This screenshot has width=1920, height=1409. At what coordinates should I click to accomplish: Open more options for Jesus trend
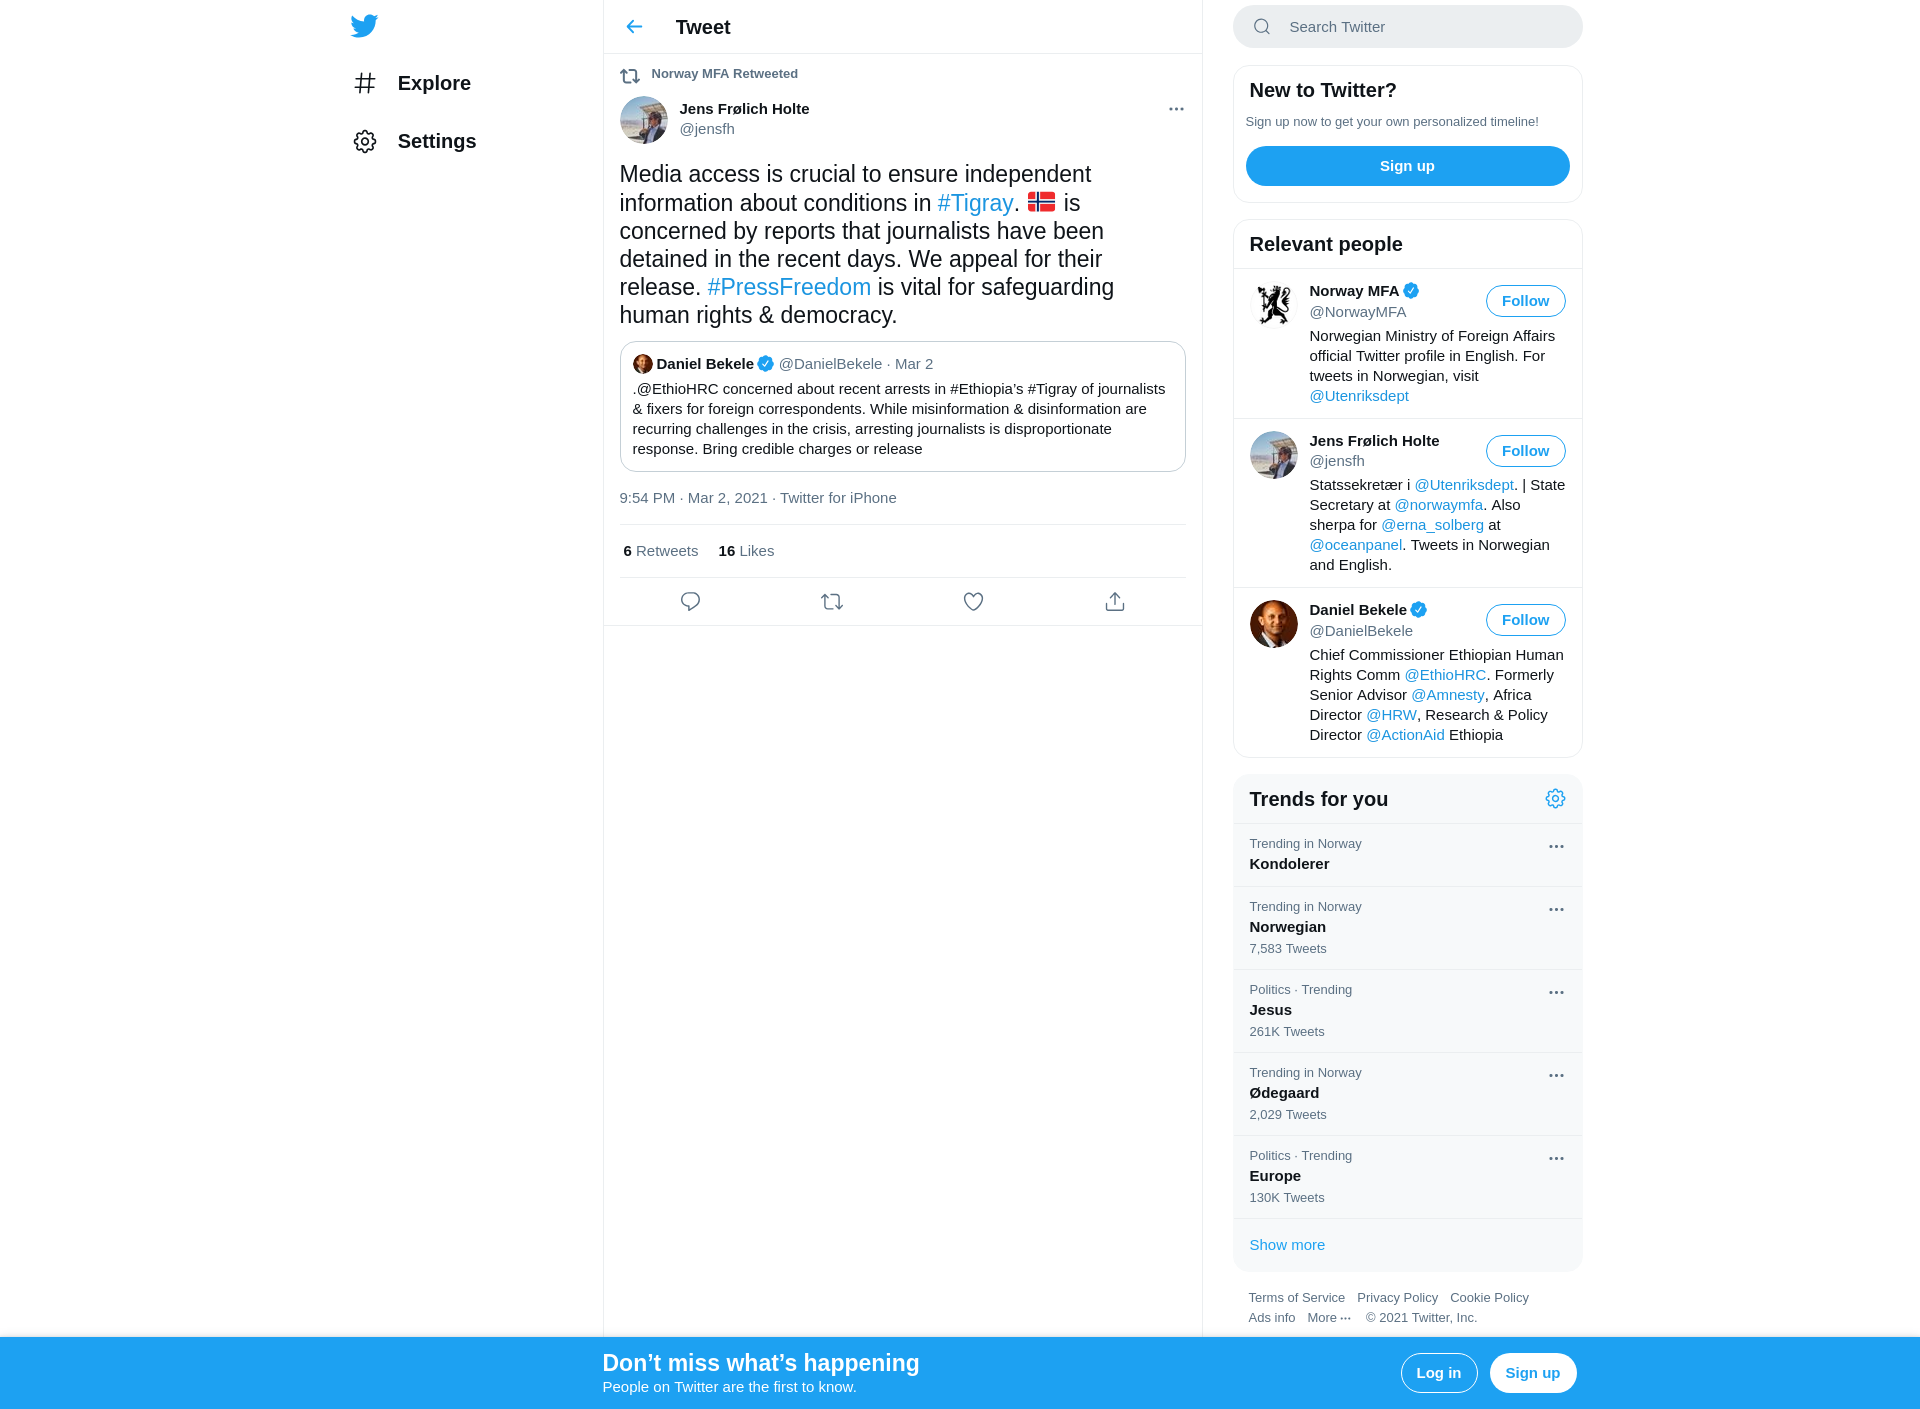coord(1556,992)
